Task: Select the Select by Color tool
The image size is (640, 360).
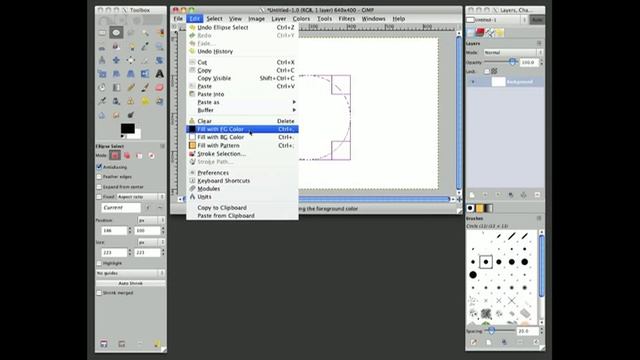Action: coord(159,33)
